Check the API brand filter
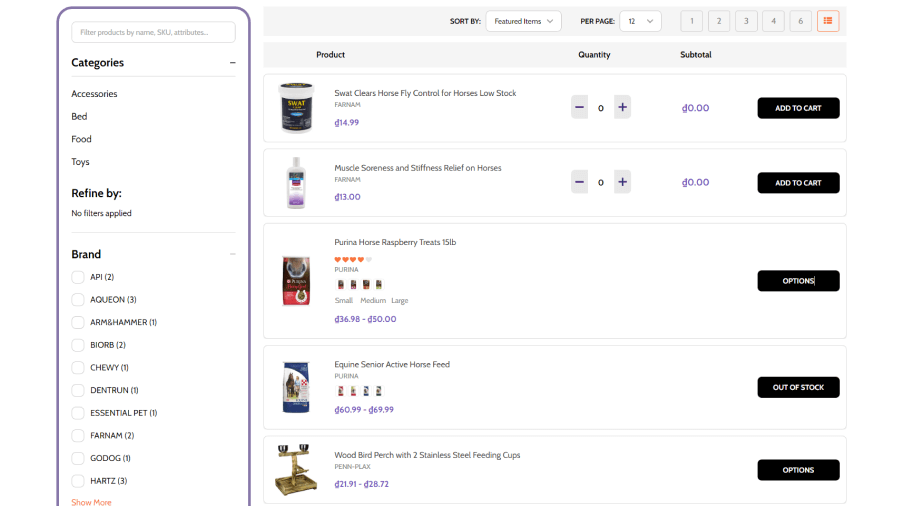 click(78, 277)
